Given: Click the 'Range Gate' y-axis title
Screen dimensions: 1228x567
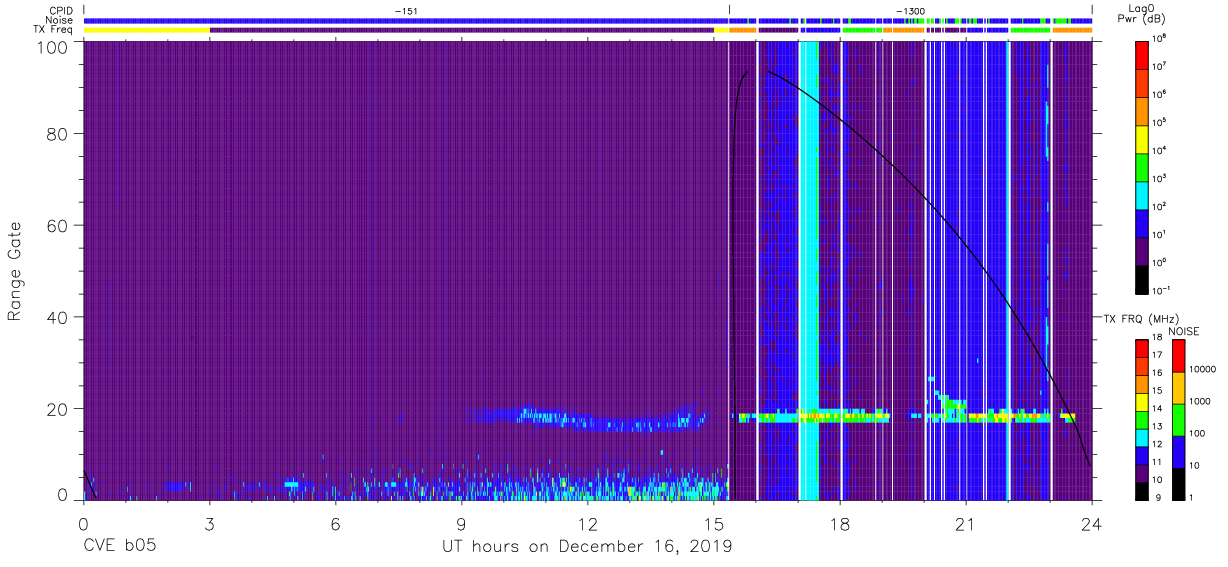Looking at the screenshot, I should (15, 272).
